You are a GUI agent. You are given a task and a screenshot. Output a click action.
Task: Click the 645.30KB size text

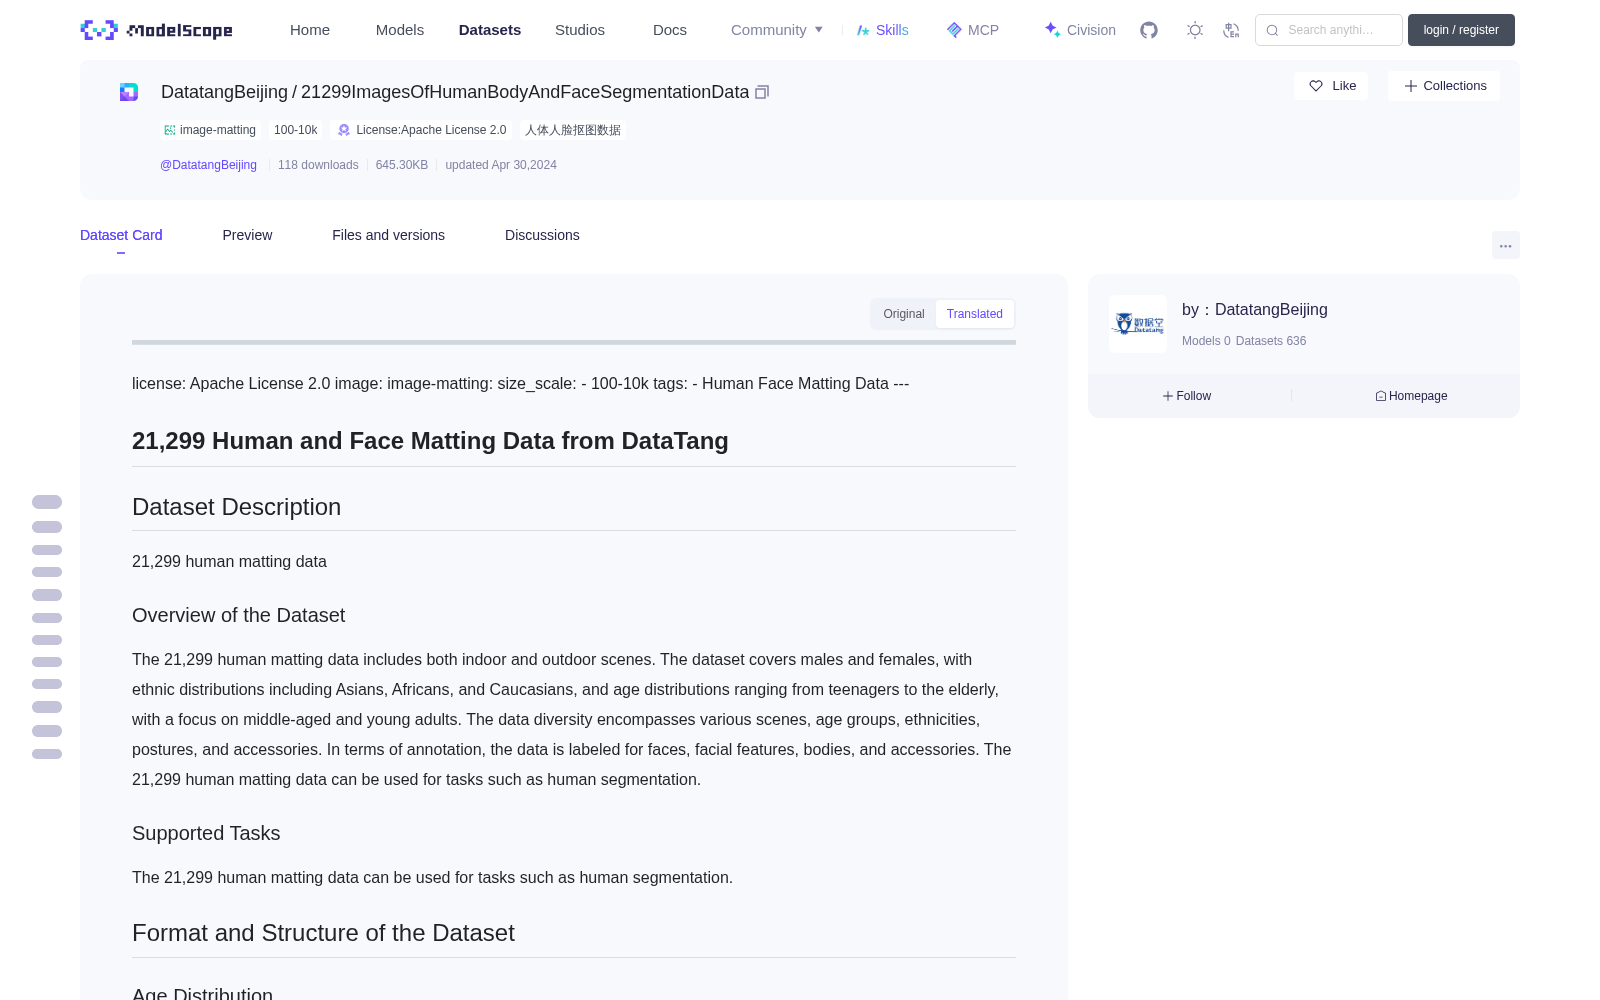coord(402,165)
